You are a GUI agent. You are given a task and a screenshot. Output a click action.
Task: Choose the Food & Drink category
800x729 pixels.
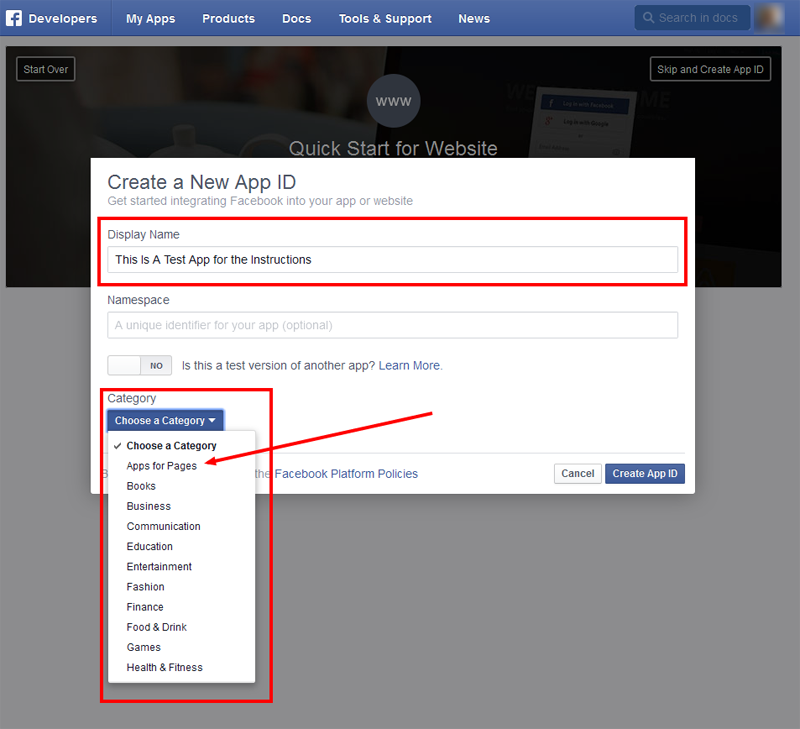(x=157, y=627)
